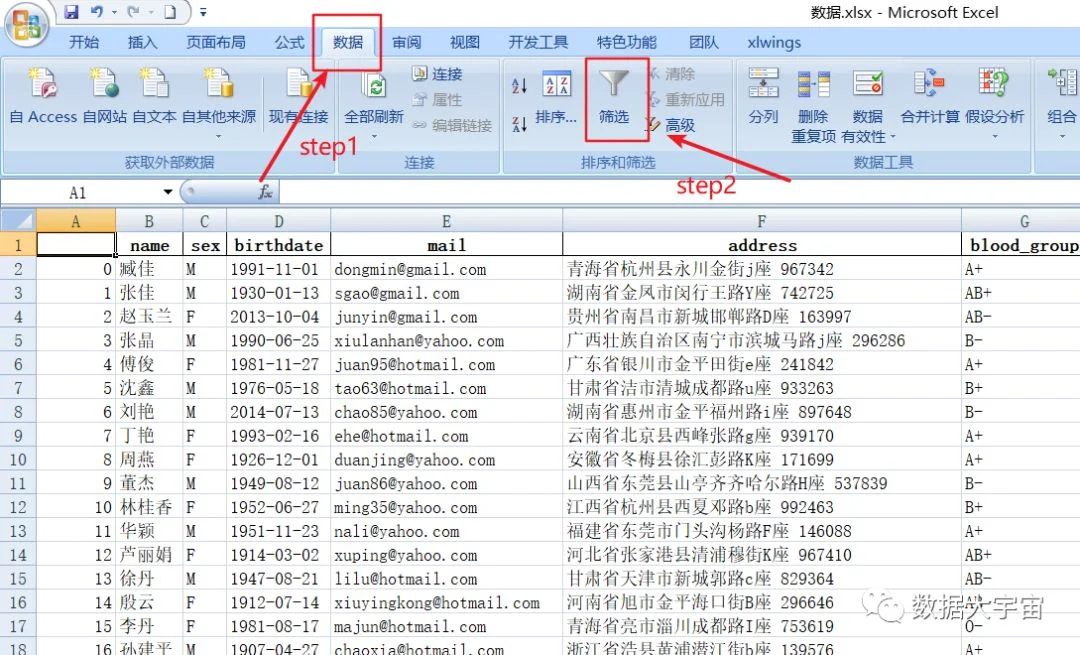Click 删除重复项 remove duplicates icon
The height and width of the screenshot is (655, 1080).
[x=813, y=83]
